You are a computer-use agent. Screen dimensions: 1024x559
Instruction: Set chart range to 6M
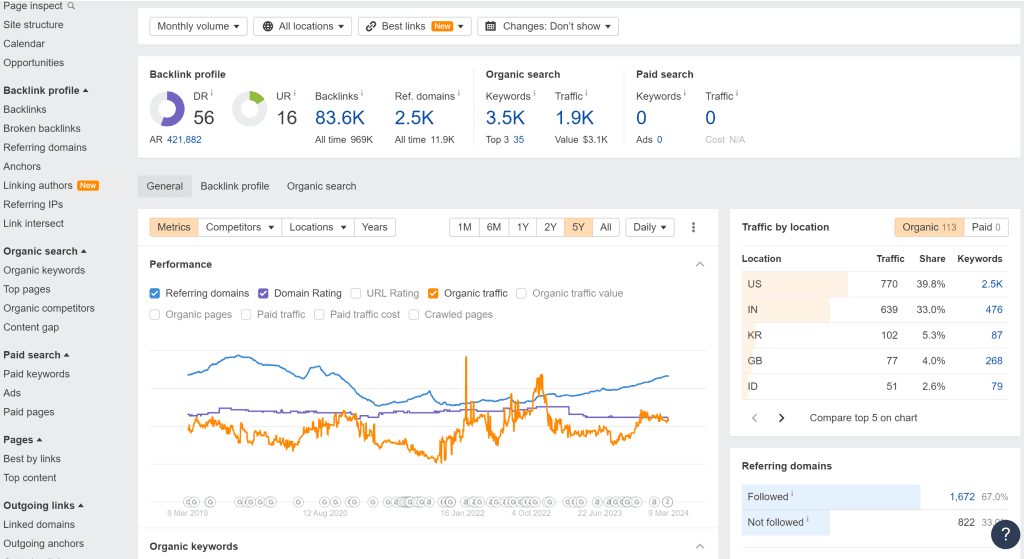494,227
